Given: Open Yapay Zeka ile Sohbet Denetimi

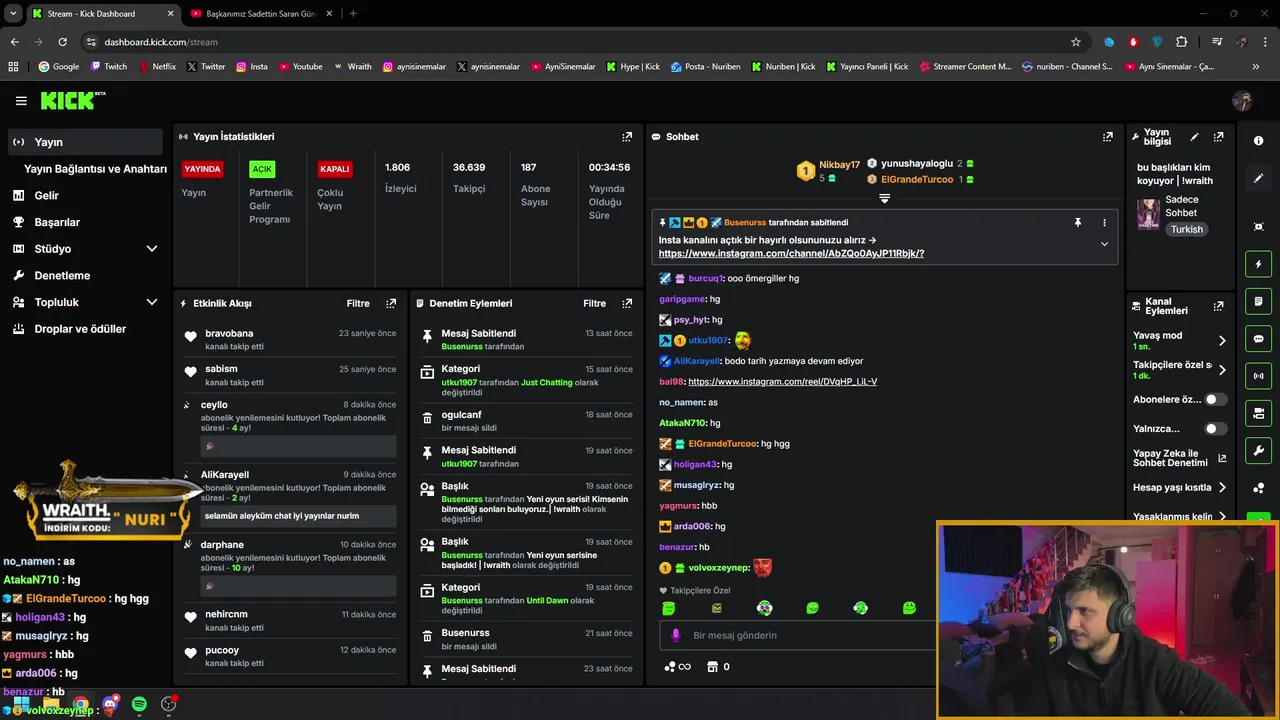Looking at the screenshot, I should pyautogui.click(x=1179, y=458).
